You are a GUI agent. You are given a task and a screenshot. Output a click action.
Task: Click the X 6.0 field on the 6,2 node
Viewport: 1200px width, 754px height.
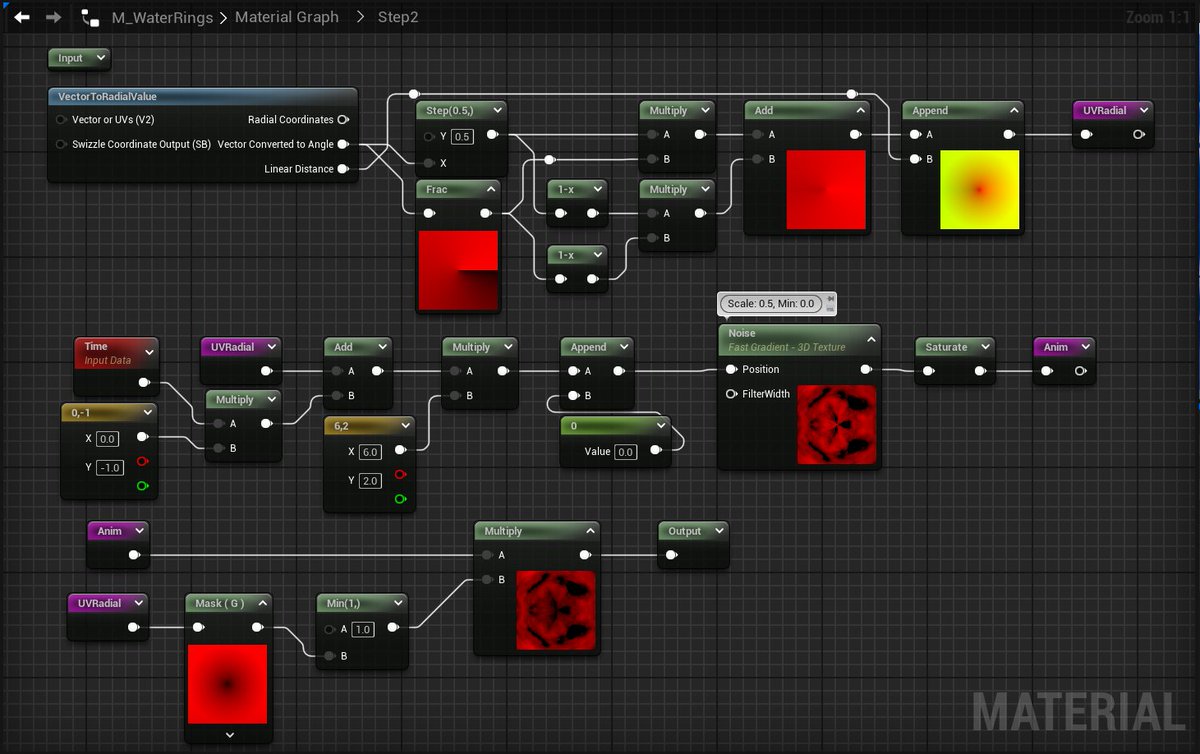click(371, 452)
